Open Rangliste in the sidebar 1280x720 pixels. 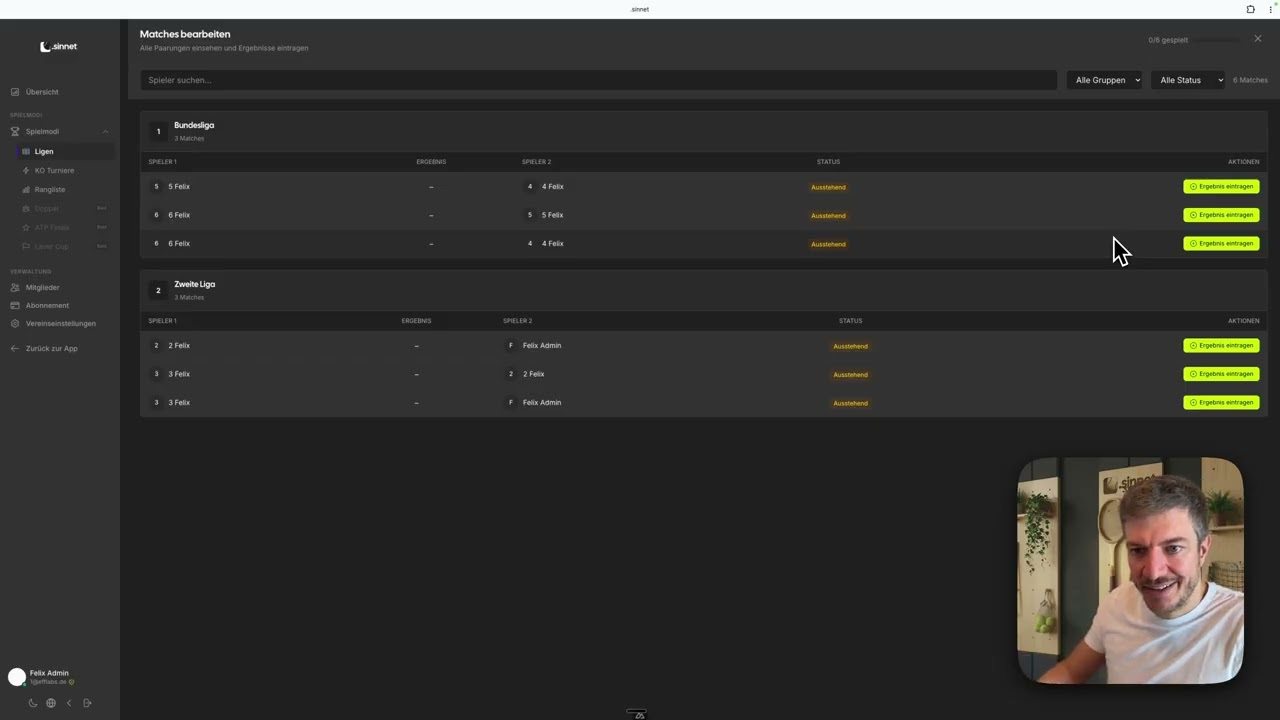click(50, 189)
